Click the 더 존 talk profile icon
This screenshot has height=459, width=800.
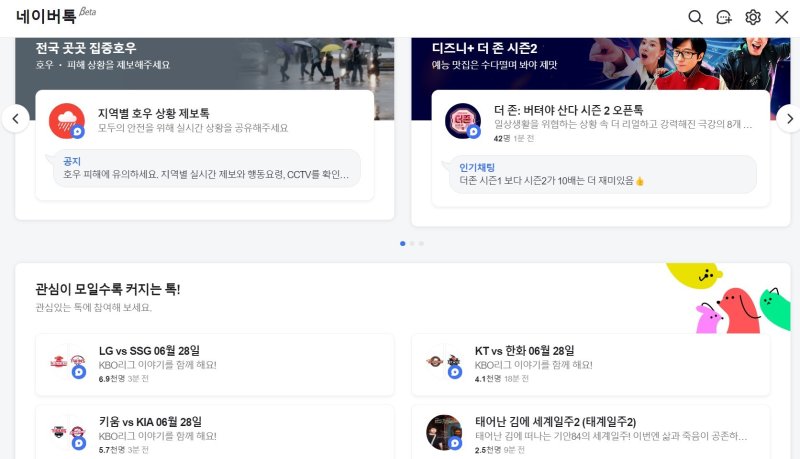(x=463, y=120)
